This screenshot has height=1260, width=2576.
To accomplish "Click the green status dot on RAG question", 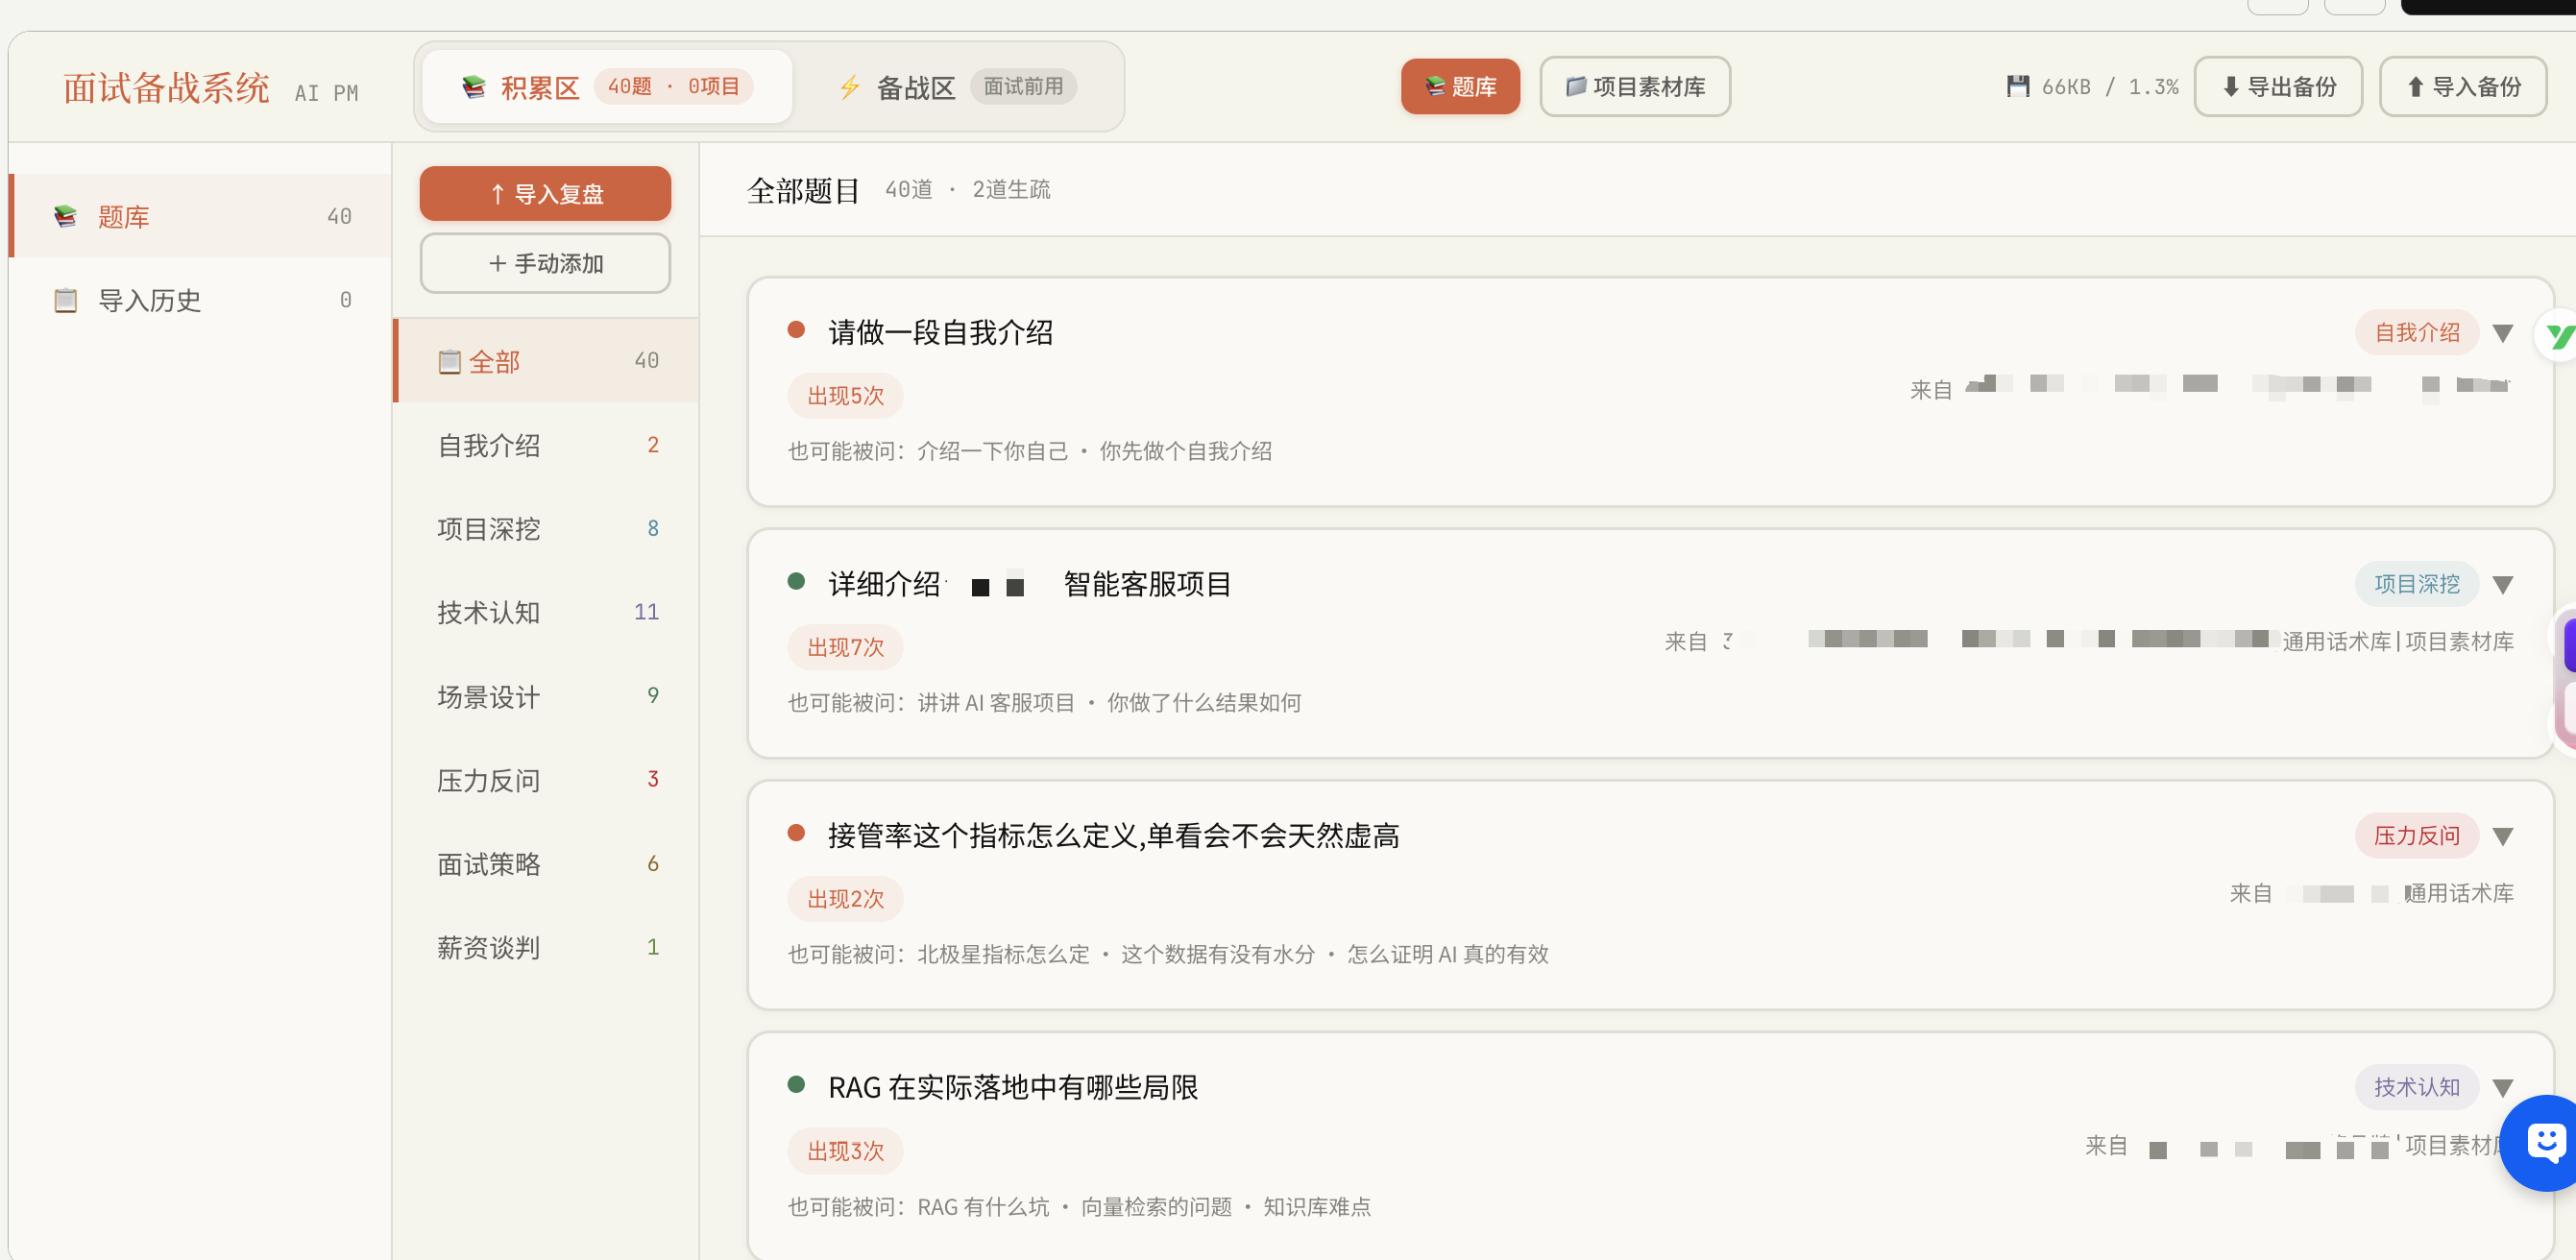I will click(x=796, y=1084).
